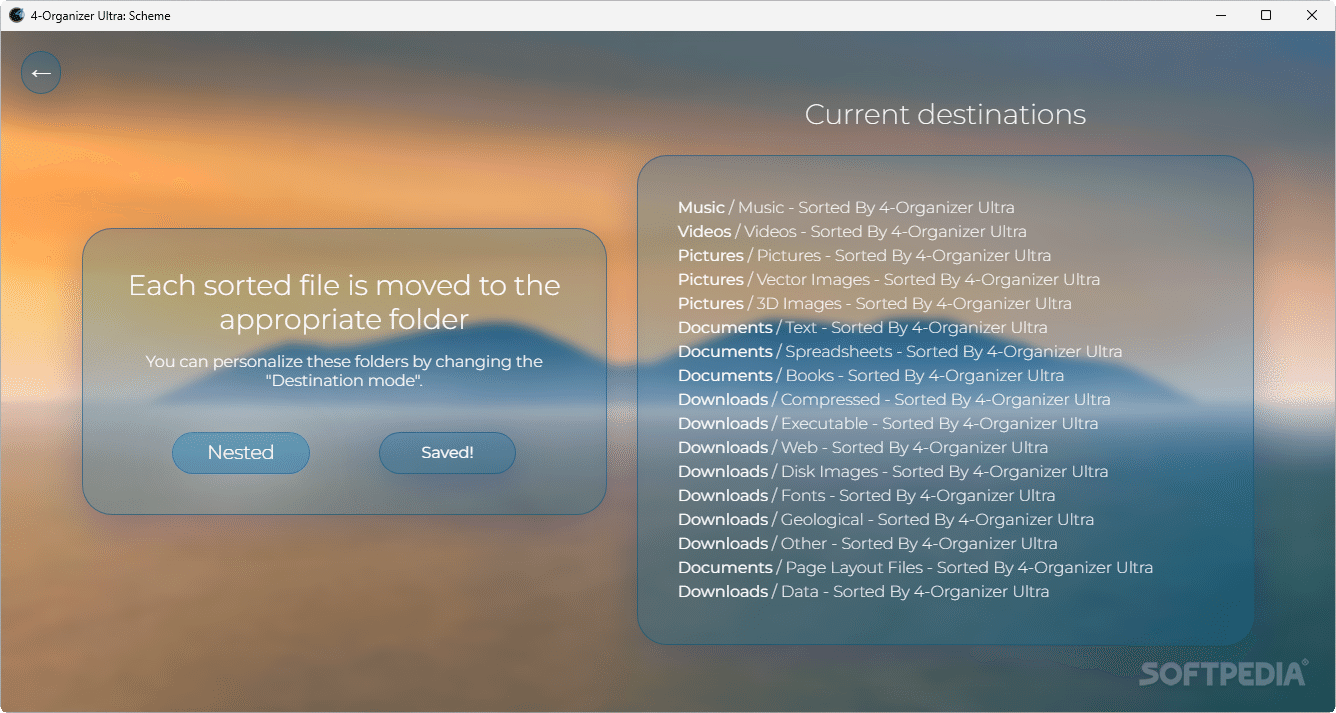Image resolution: width=1336 pixels, height=713 pixels.
Task: Close the 4-Organizer Ultra window
Action: click(x=1312, y=15)
